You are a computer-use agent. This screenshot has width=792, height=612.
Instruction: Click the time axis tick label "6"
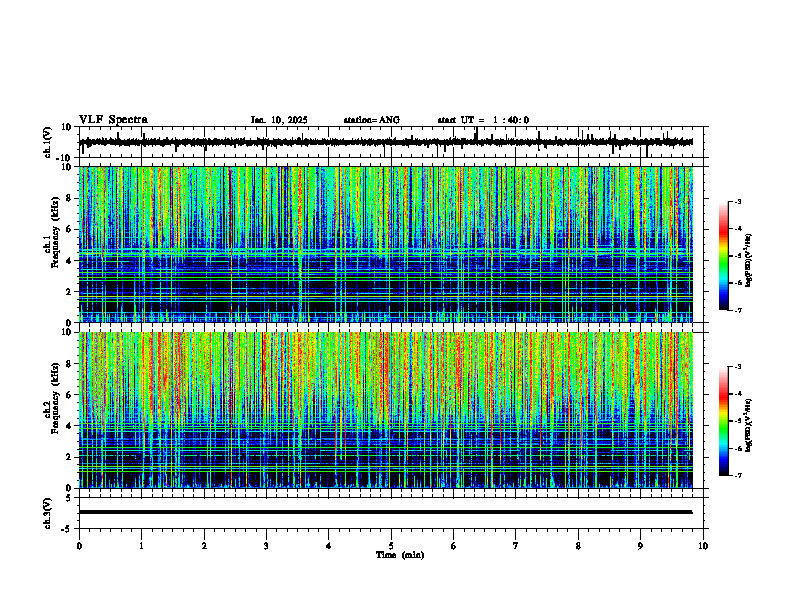click(454, 546)
